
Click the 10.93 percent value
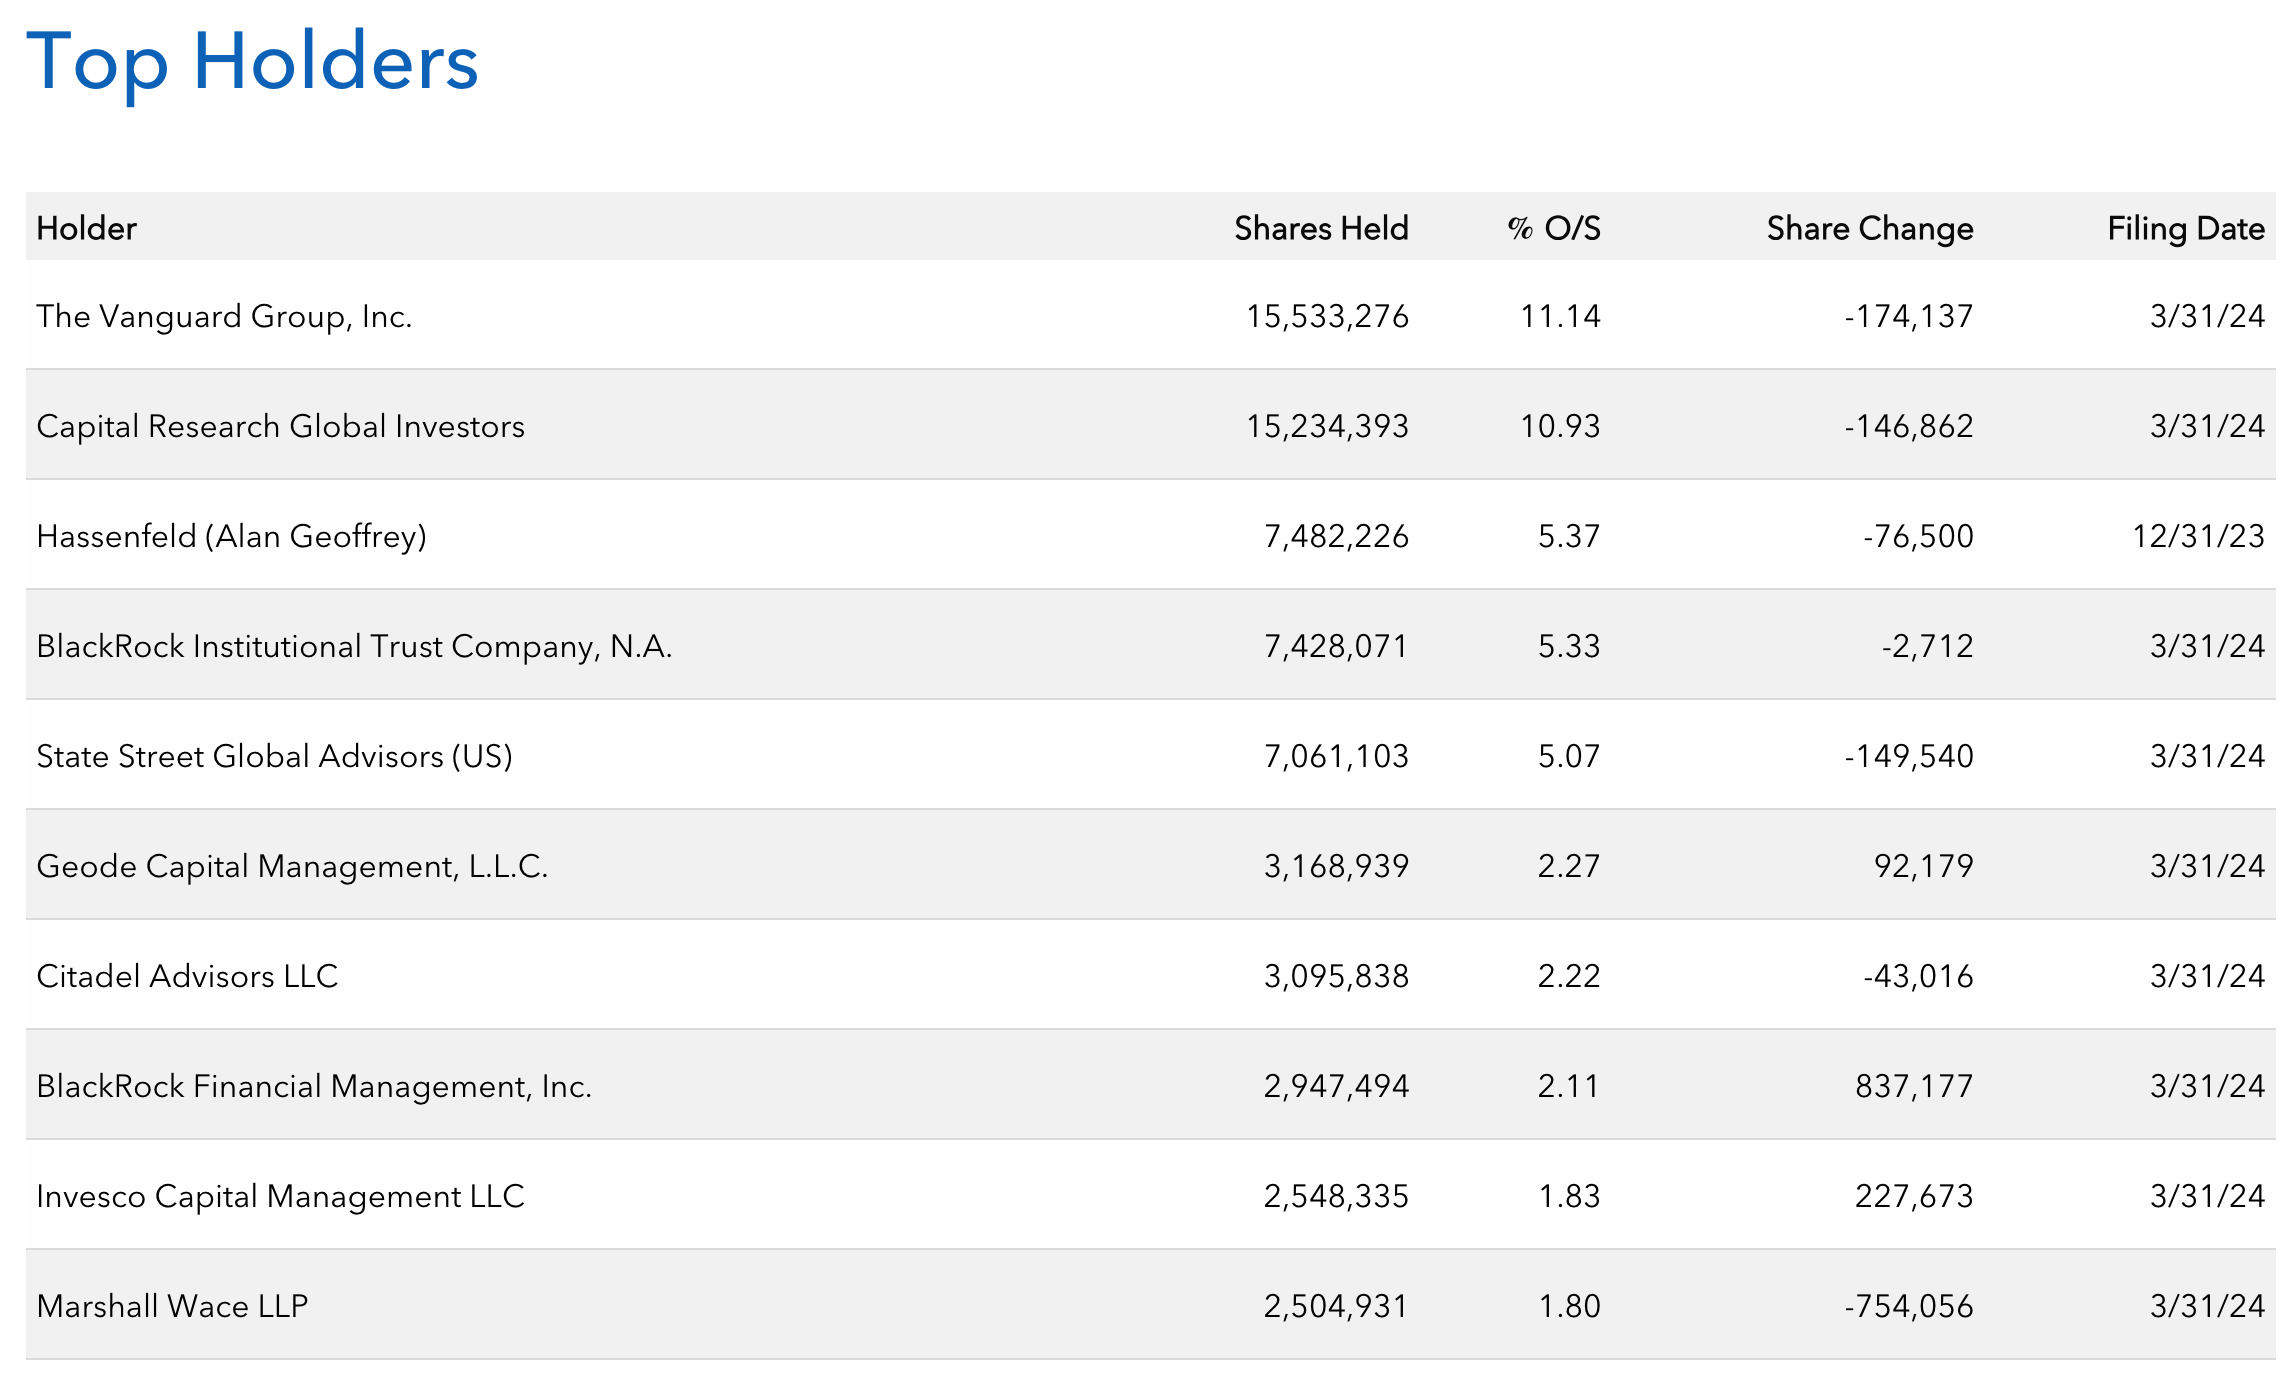[x=1560, y=426]
